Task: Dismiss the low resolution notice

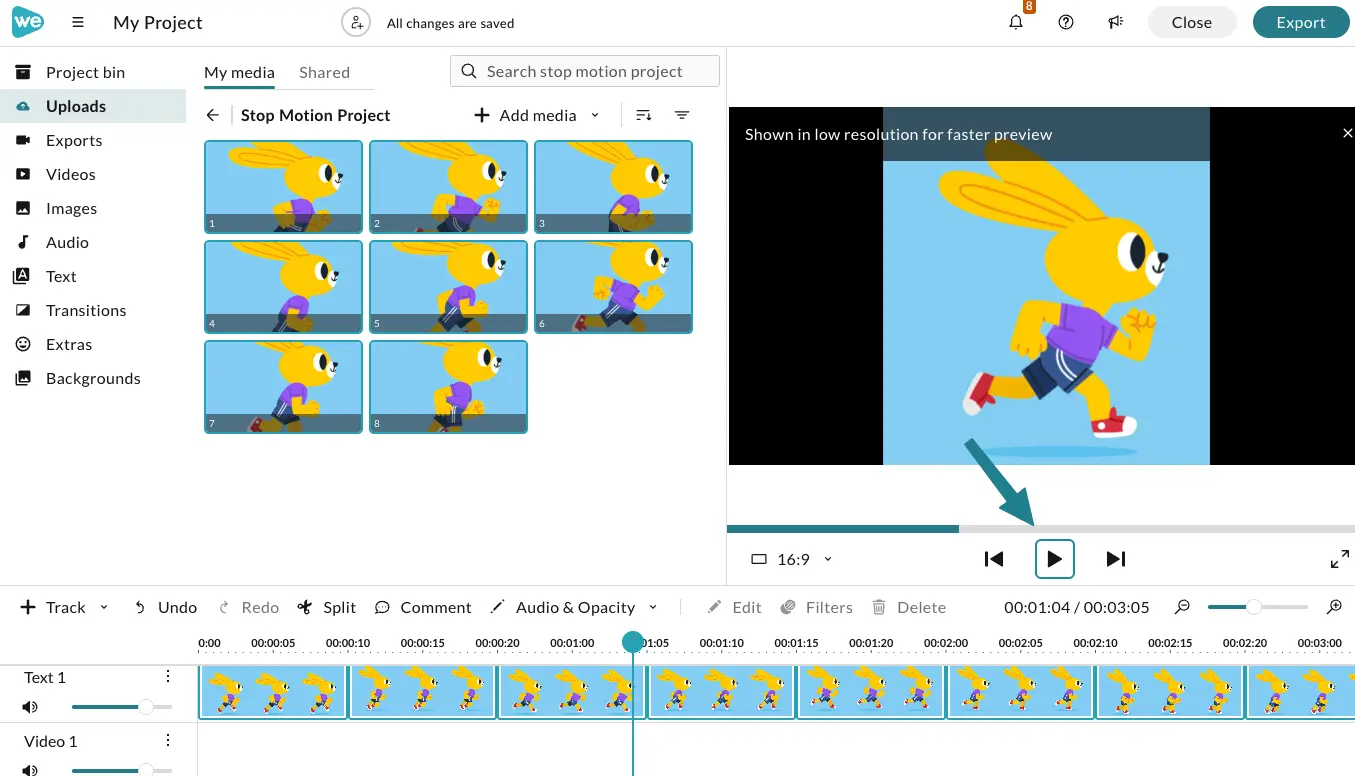Action: click(x=1347, y=133)
